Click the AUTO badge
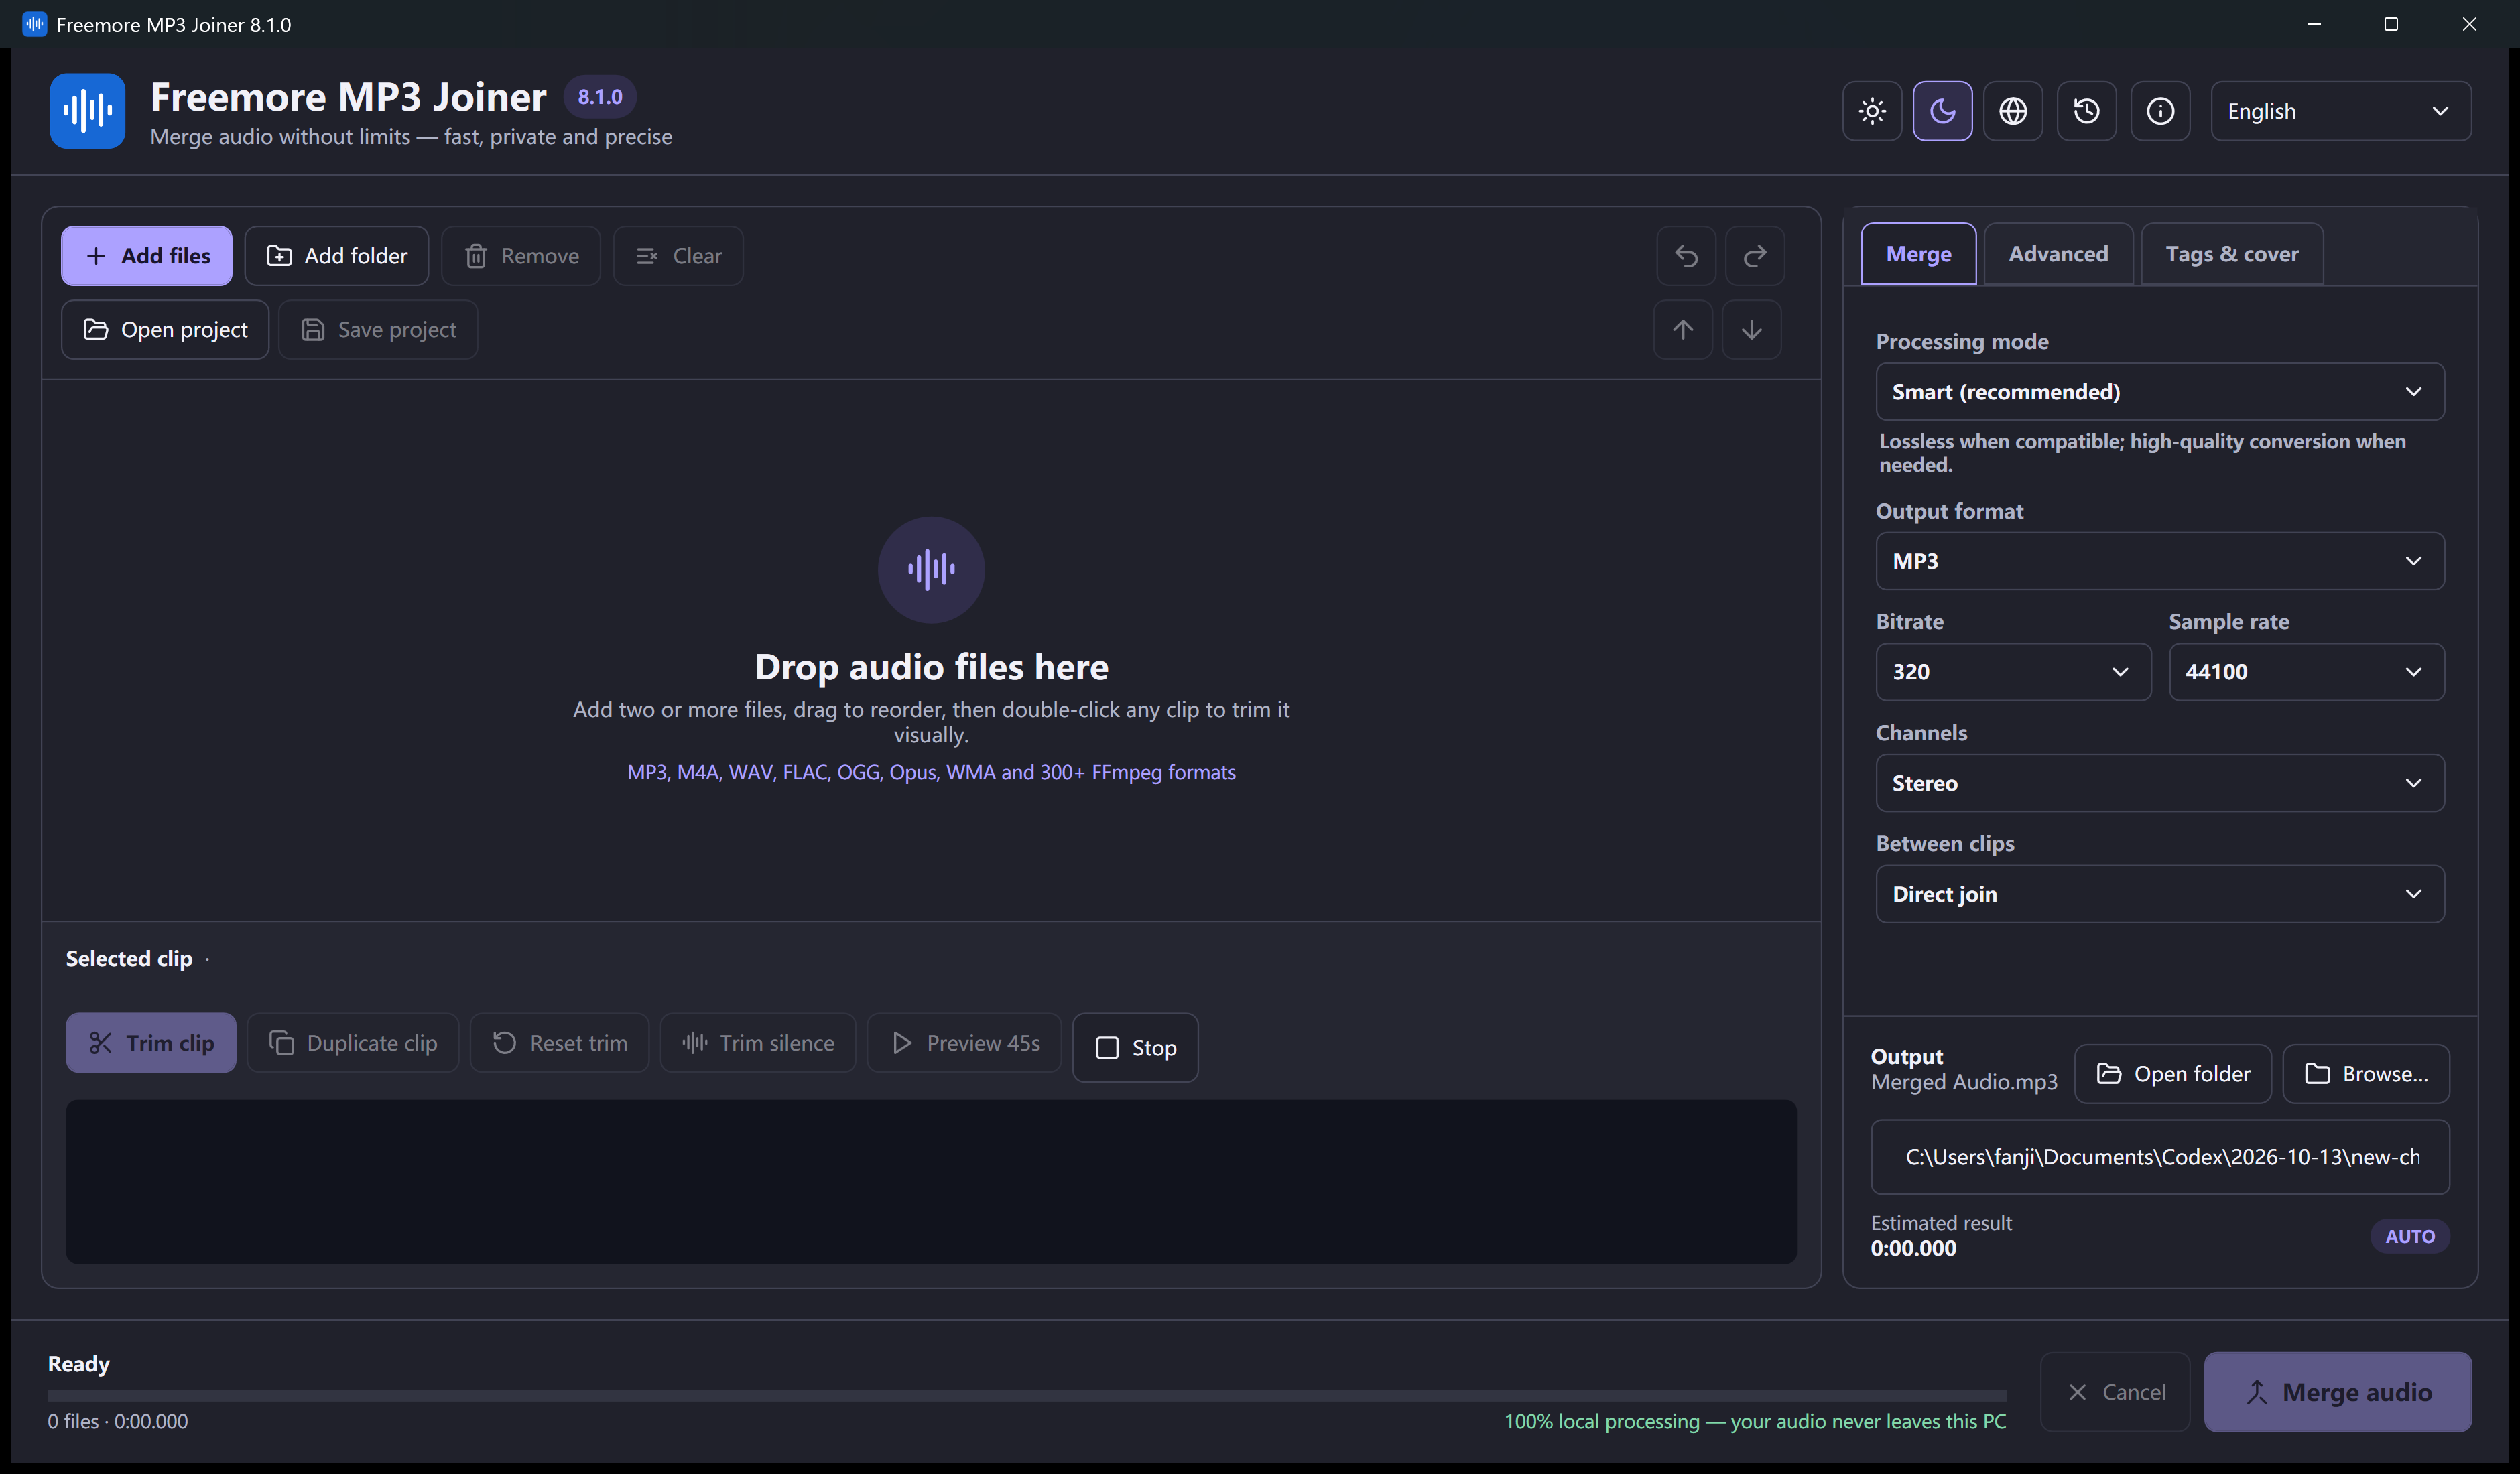 pyautogui.click(x=2410, y=1237)
